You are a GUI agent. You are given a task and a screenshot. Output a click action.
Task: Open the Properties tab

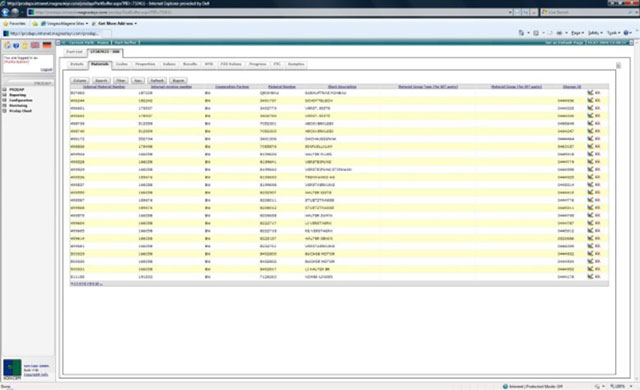[x=145, y=64]
